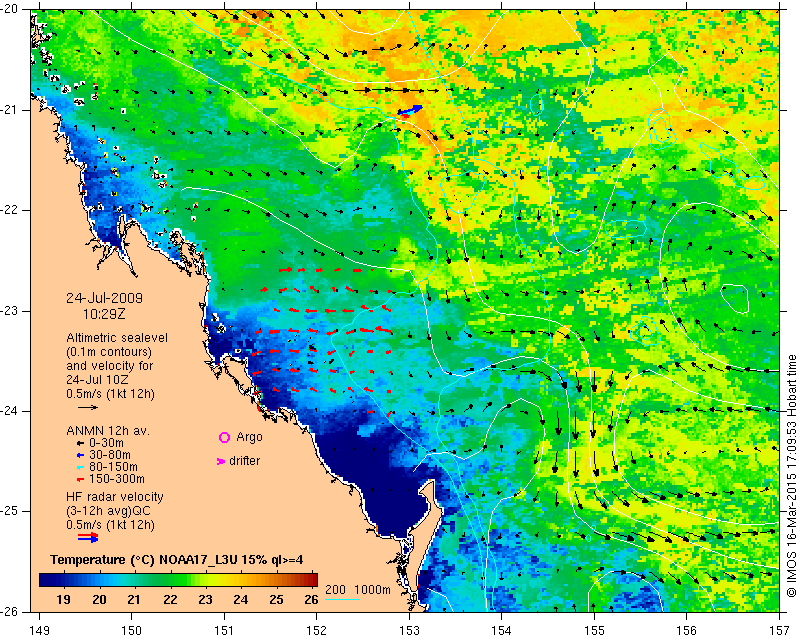
Task: Click the date label 24-Jul-2009
Action: 105,298
